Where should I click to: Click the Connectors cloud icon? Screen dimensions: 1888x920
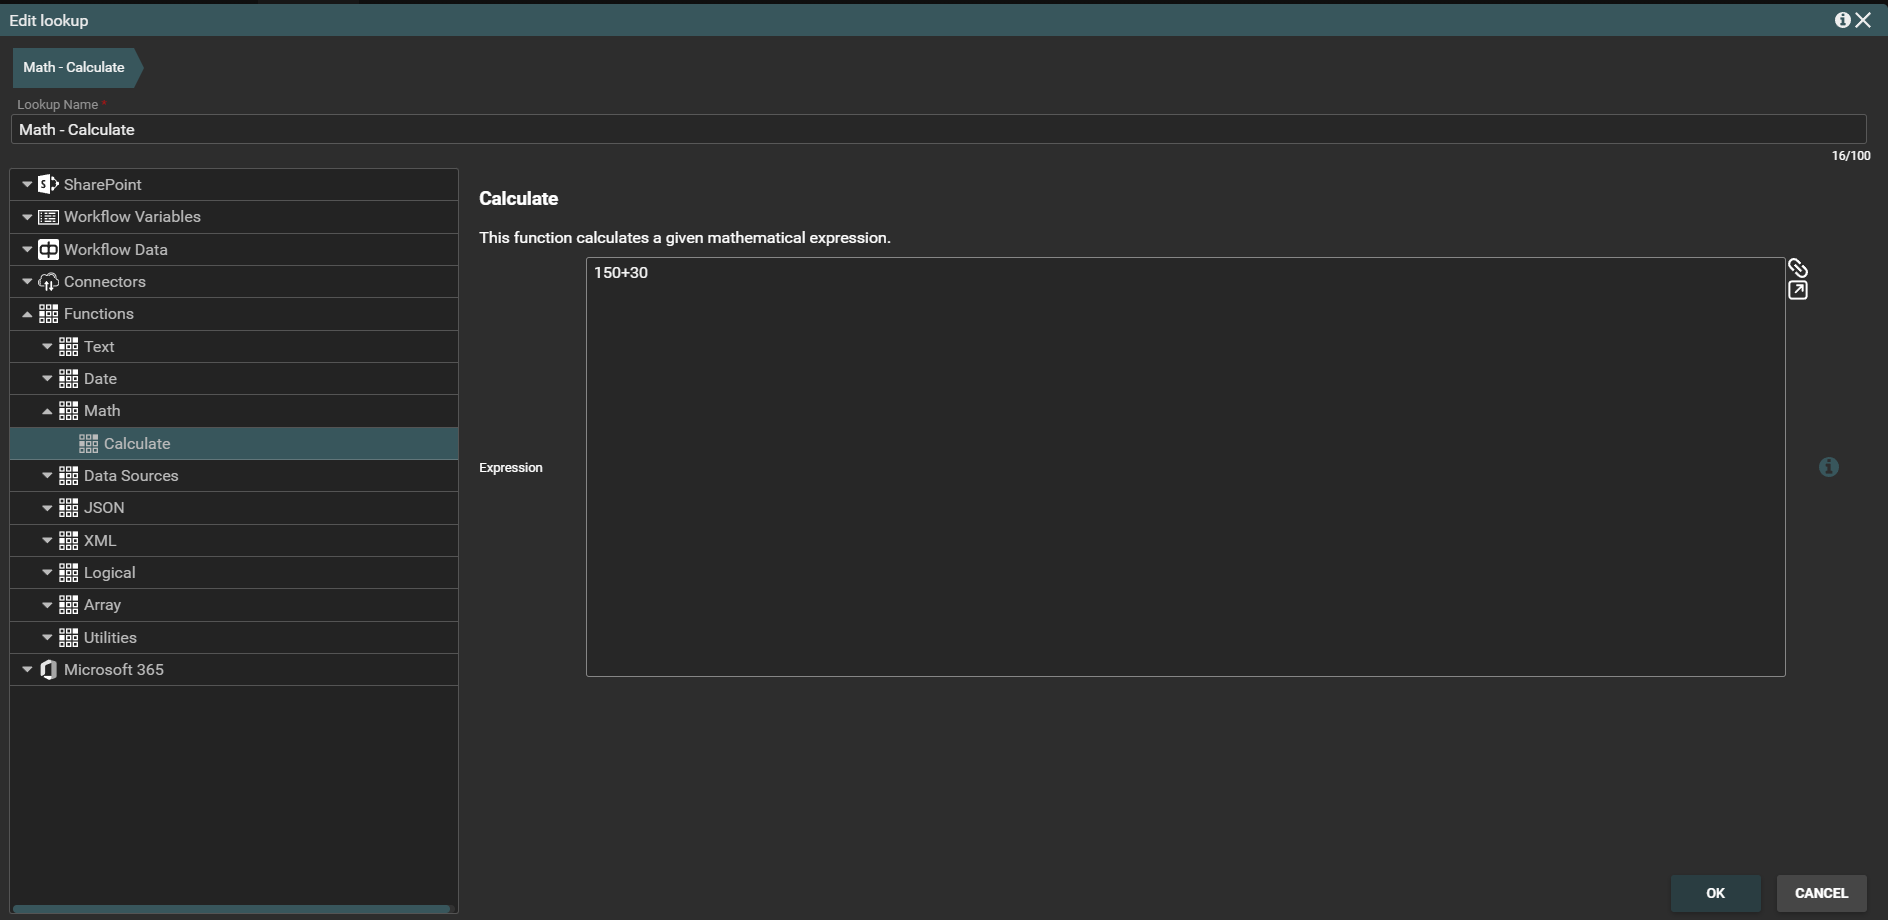click(x=48, y=282)
